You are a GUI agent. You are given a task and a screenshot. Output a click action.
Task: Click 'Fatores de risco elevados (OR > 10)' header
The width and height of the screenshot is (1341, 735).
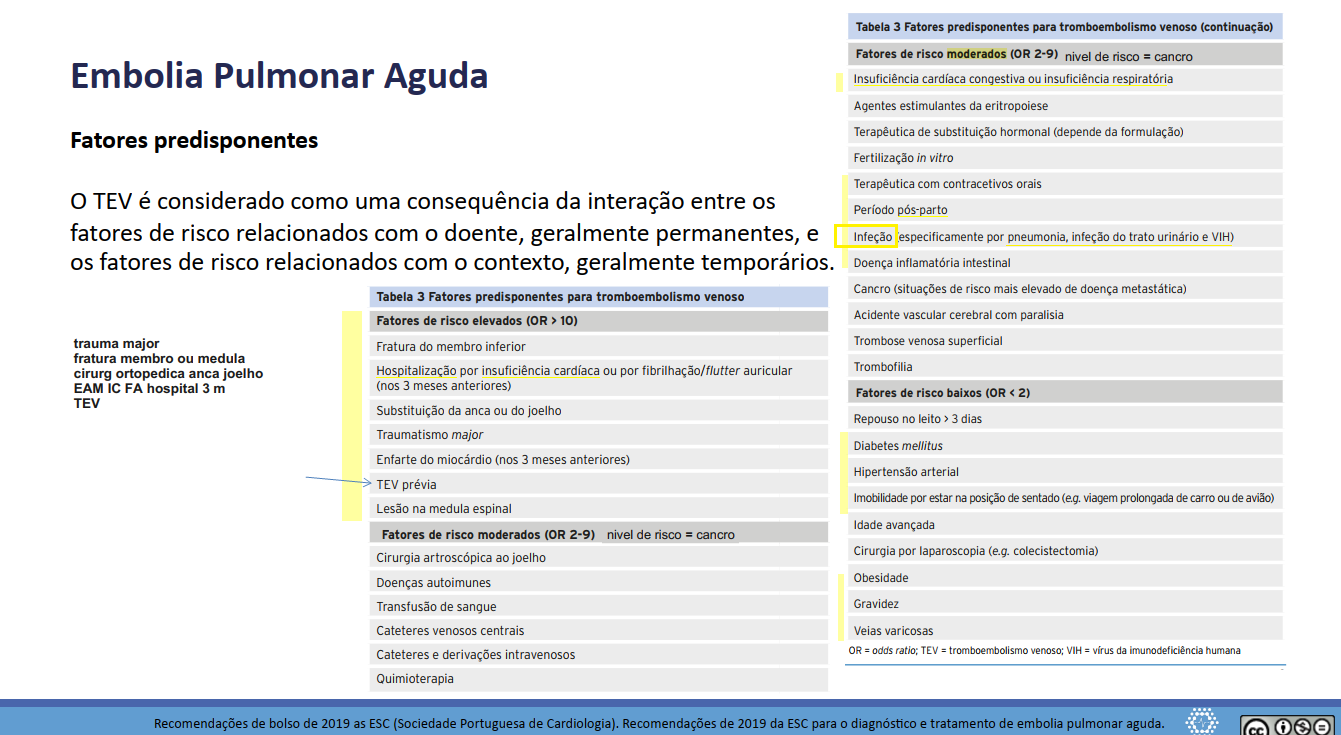pos(477,322)
